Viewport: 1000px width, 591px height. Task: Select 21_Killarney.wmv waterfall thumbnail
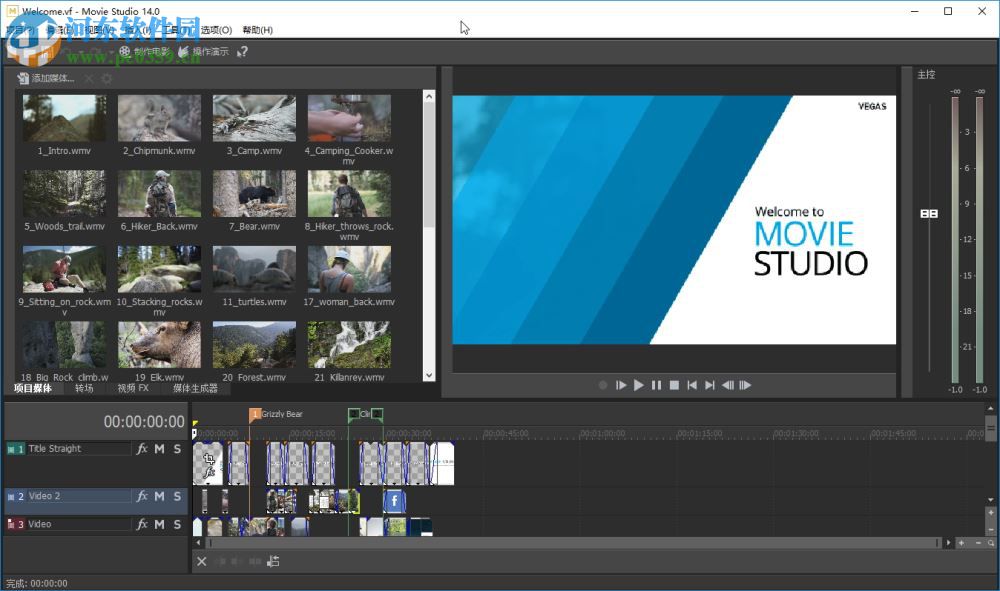point(349,344)
